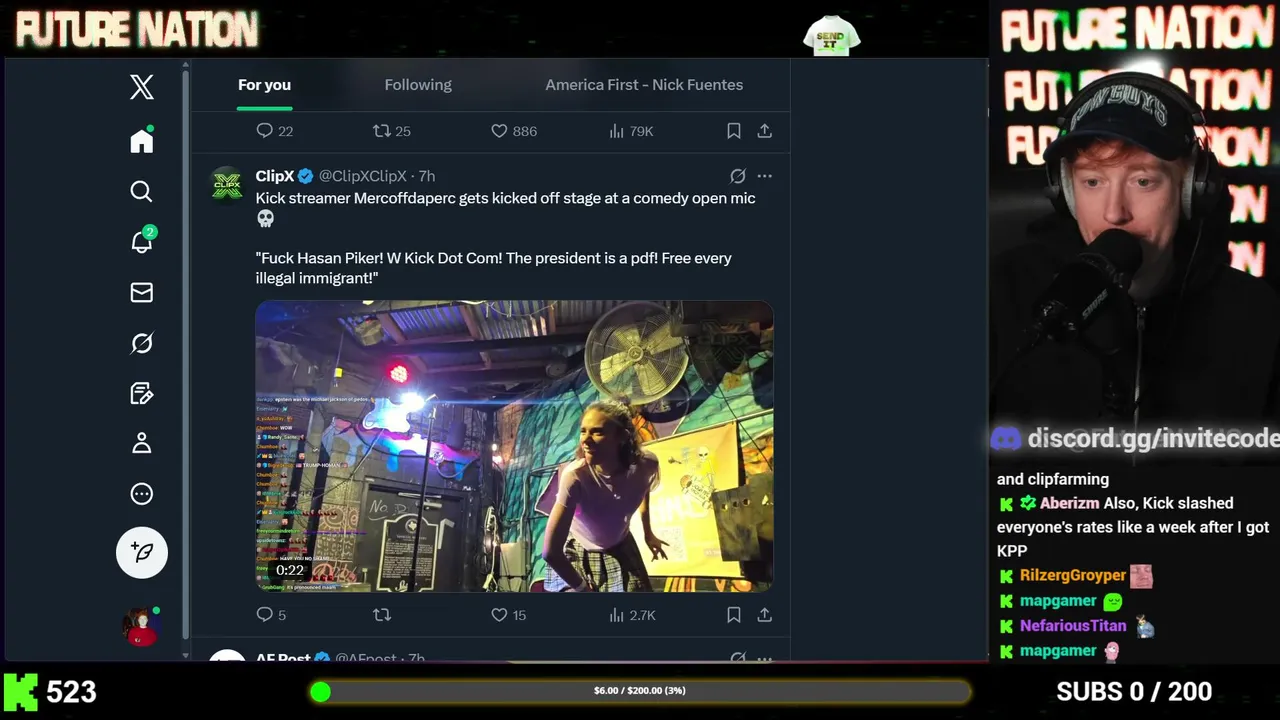Switch to the Following tab
Viewport: 1280px width, 720px height.
[418, 85]
